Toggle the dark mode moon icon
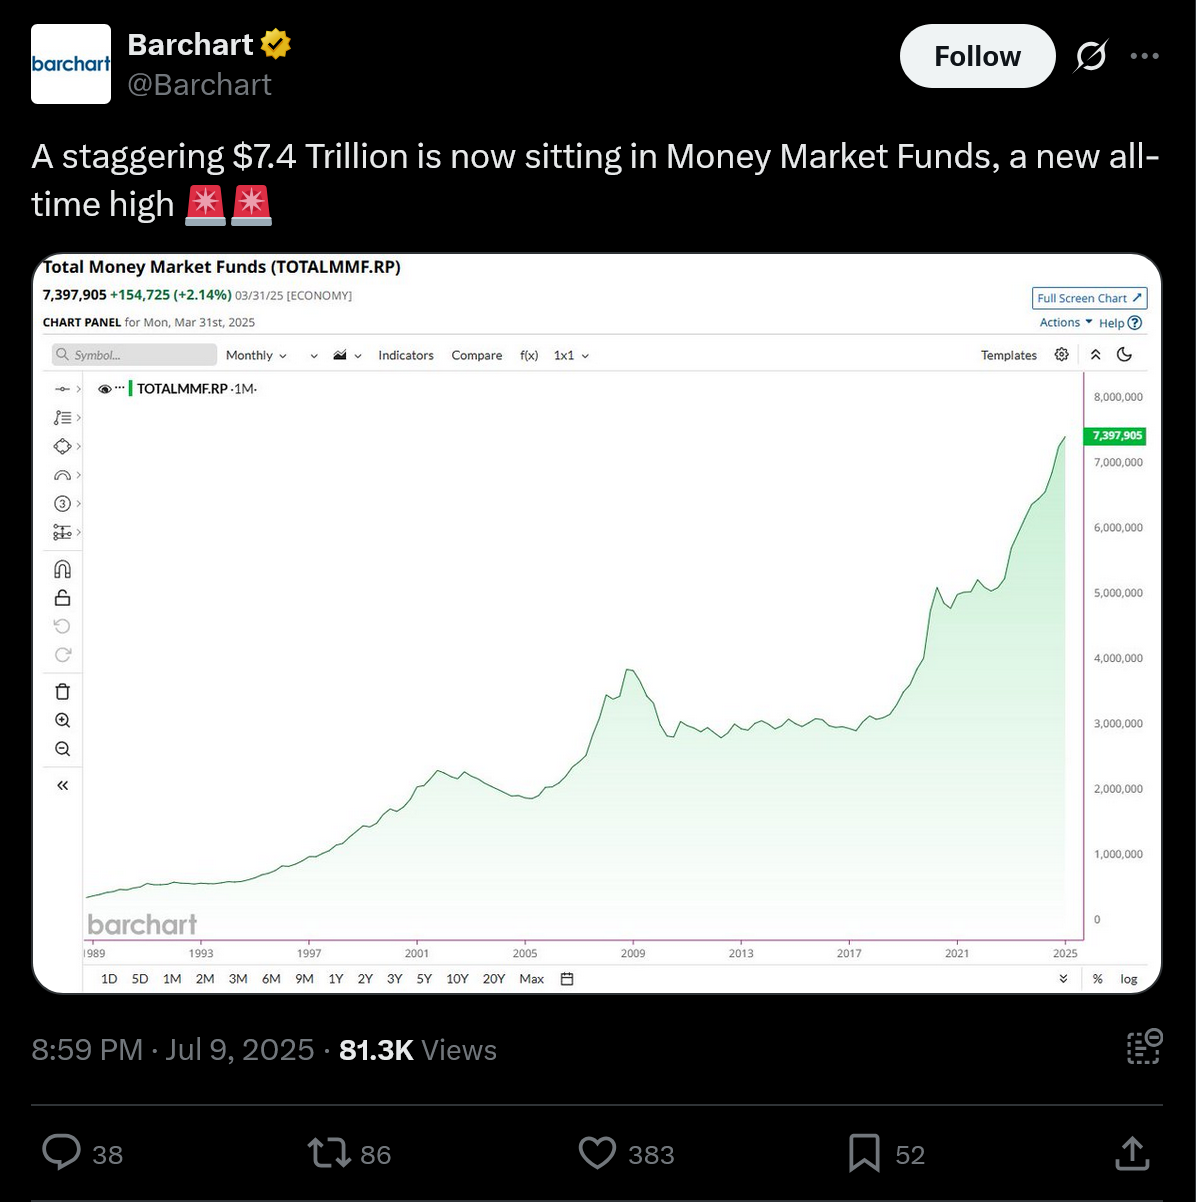This screenshot has height=1202, width=1196. pyautogui.click(x=1124, y=355)
